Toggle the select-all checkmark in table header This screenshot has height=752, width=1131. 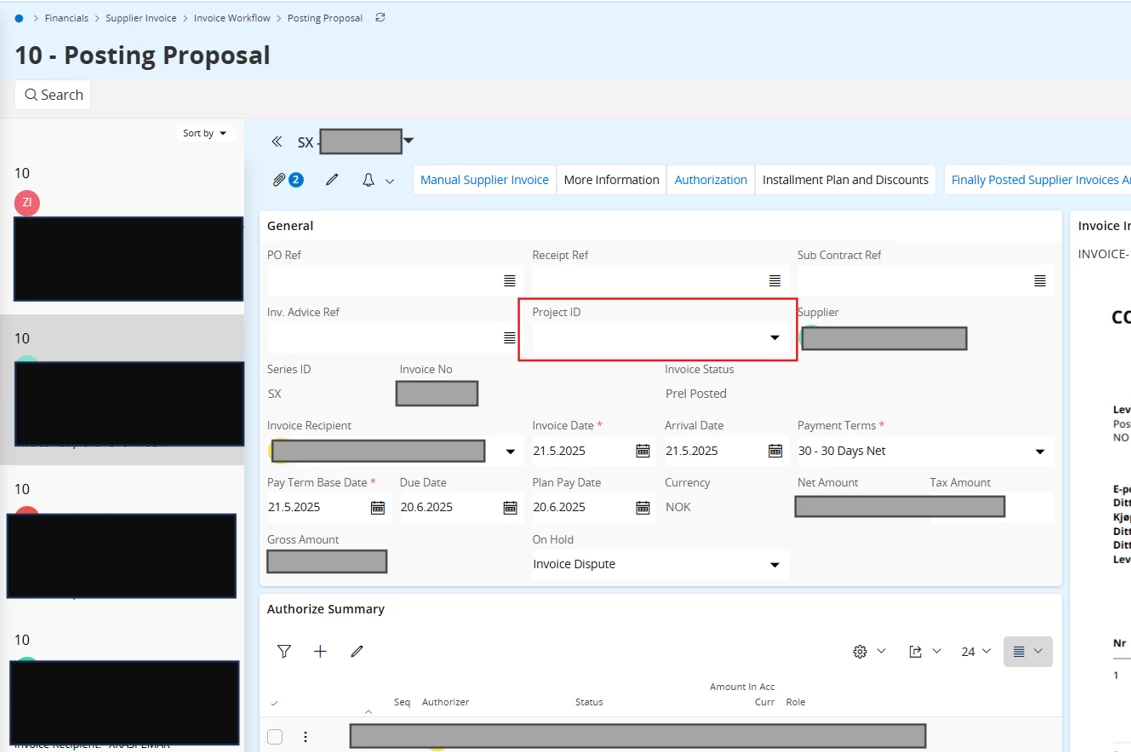pyautogui.click(x=274, y=703)
